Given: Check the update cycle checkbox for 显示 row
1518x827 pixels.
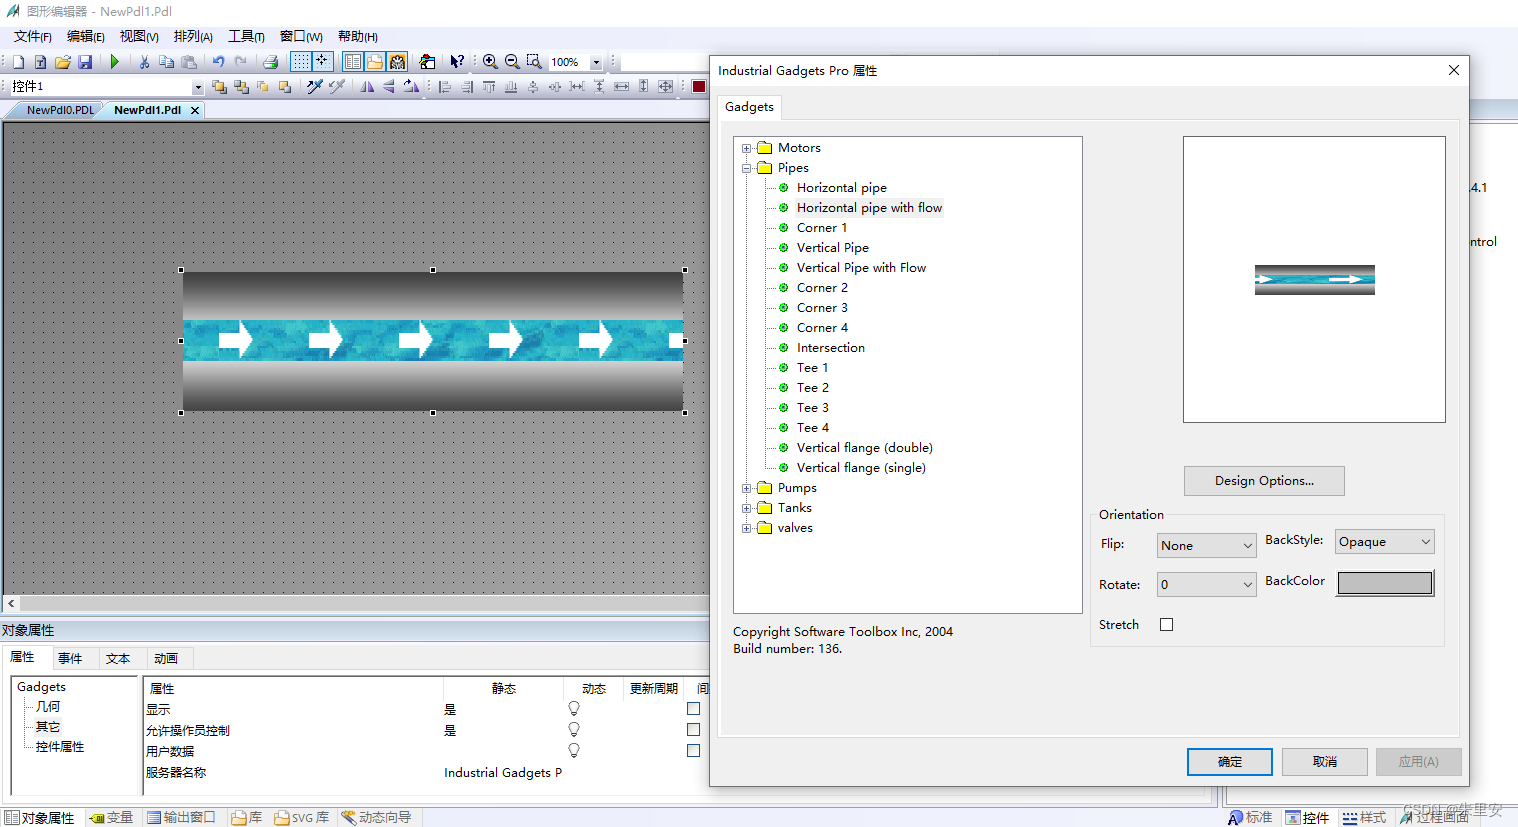Looking at the screenshot, I should pyautogui.click(x=693, y=708).
